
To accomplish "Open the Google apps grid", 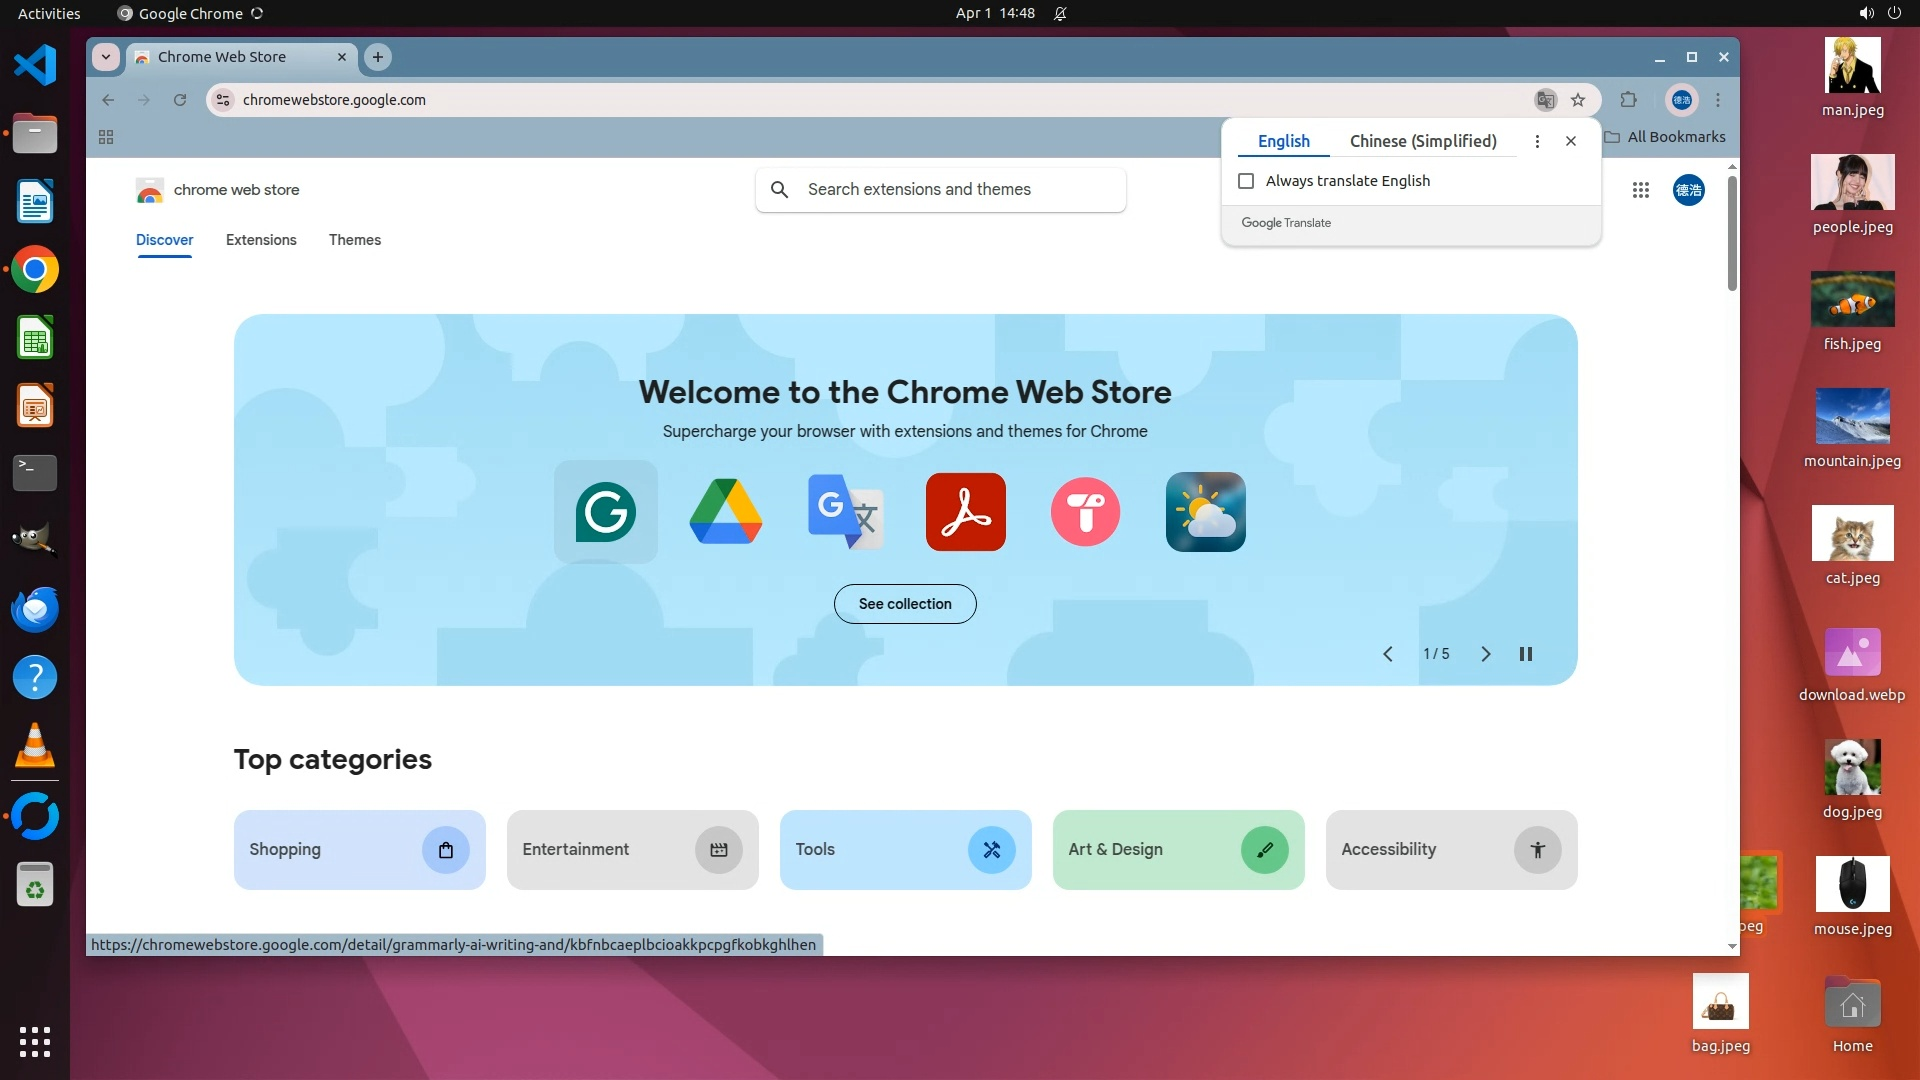I will click(x=1640, y=190).
